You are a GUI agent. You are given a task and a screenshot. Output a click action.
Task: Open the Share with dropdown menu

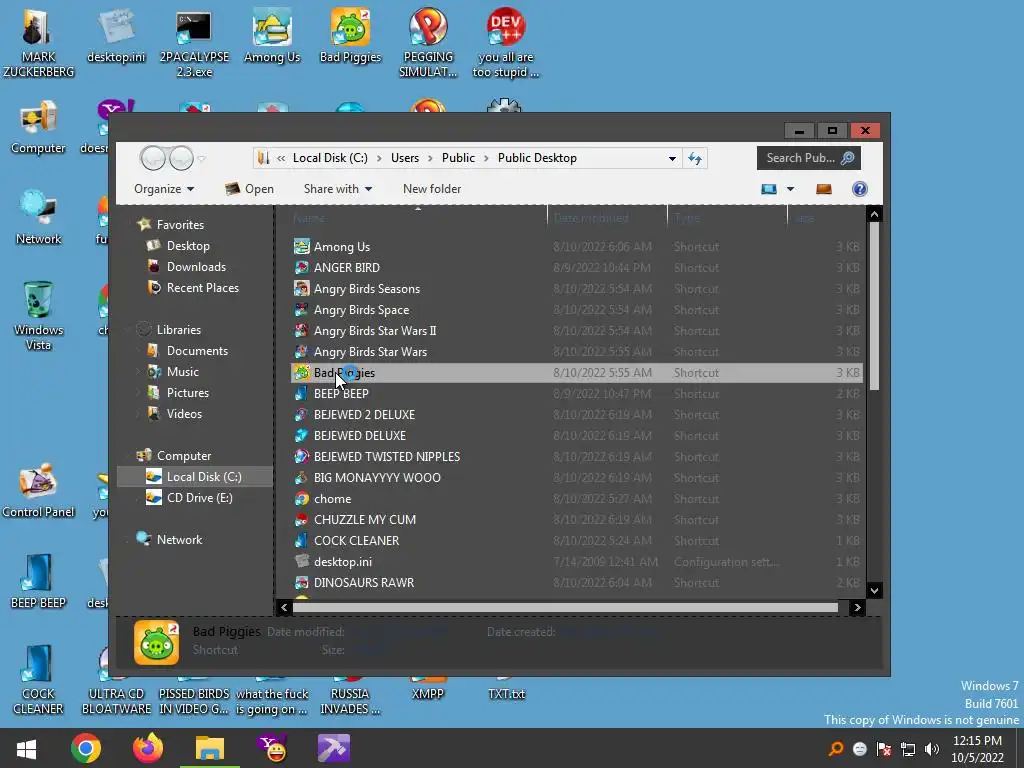coord(338,189)
